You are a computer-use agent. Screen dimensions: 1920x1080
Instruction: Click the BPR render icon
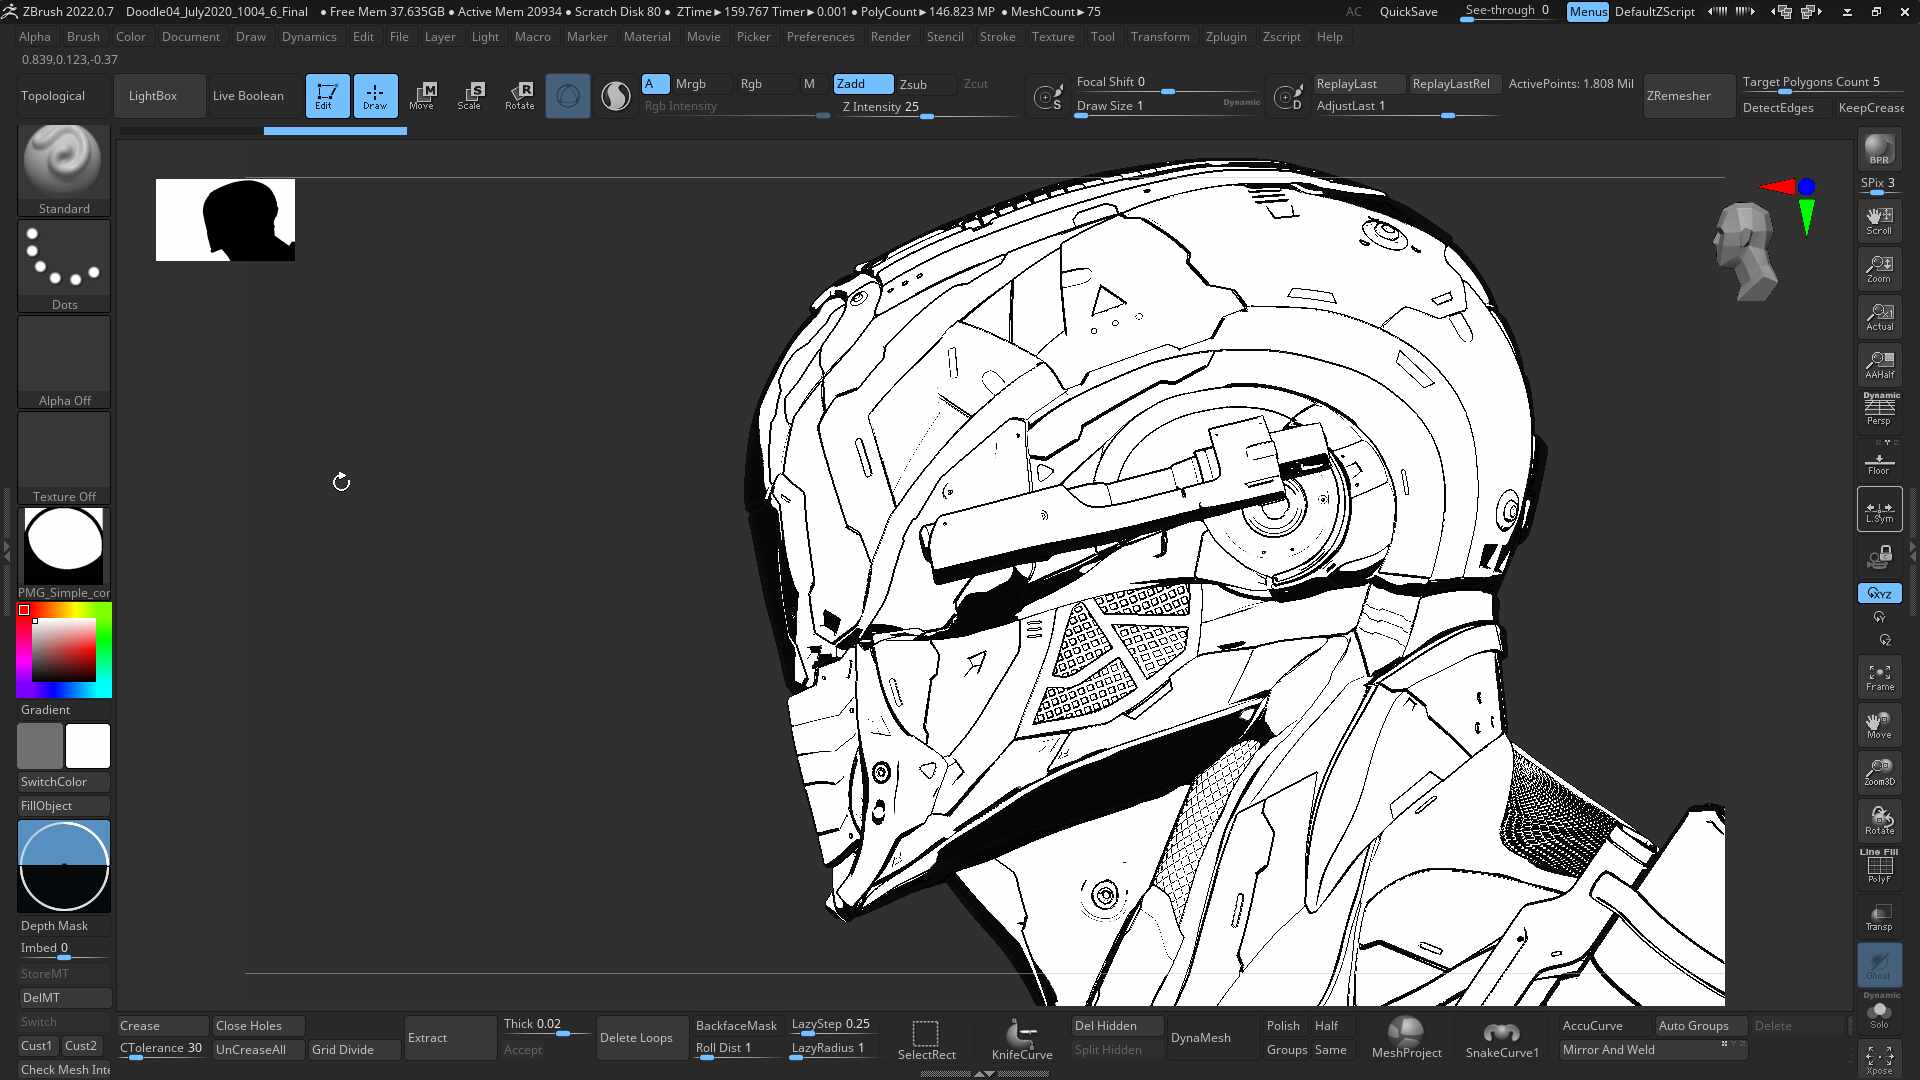tap(1879, 150)
